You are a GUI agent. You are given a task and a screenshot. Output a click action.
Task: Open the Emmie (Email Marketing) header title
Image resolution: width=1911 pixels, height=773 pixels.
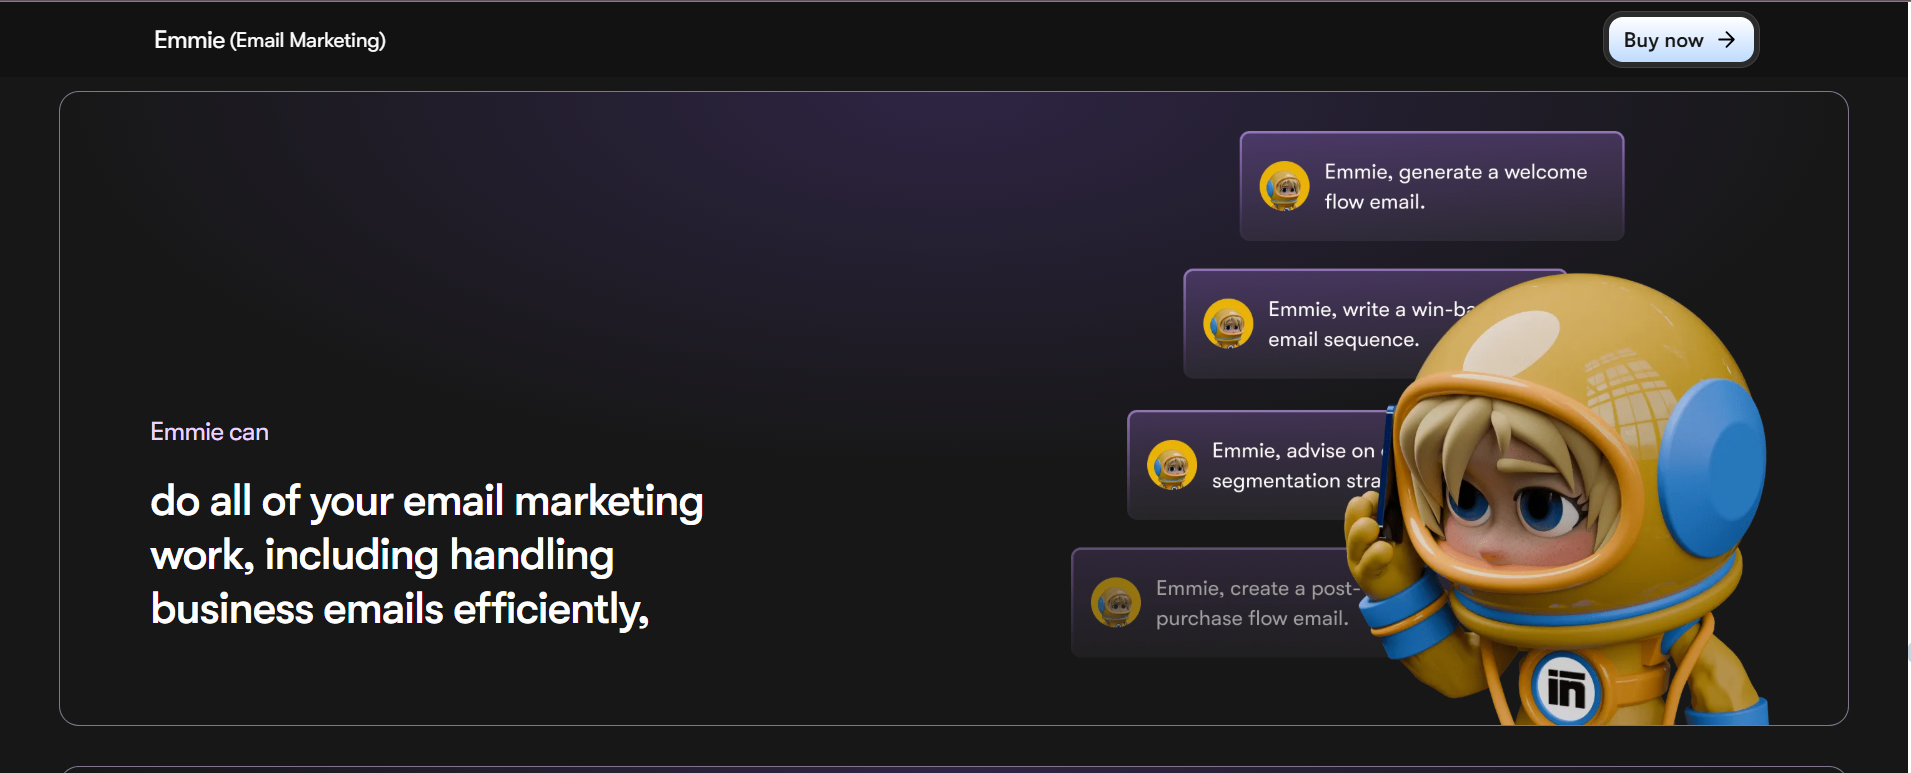click(x=270, y=40)
